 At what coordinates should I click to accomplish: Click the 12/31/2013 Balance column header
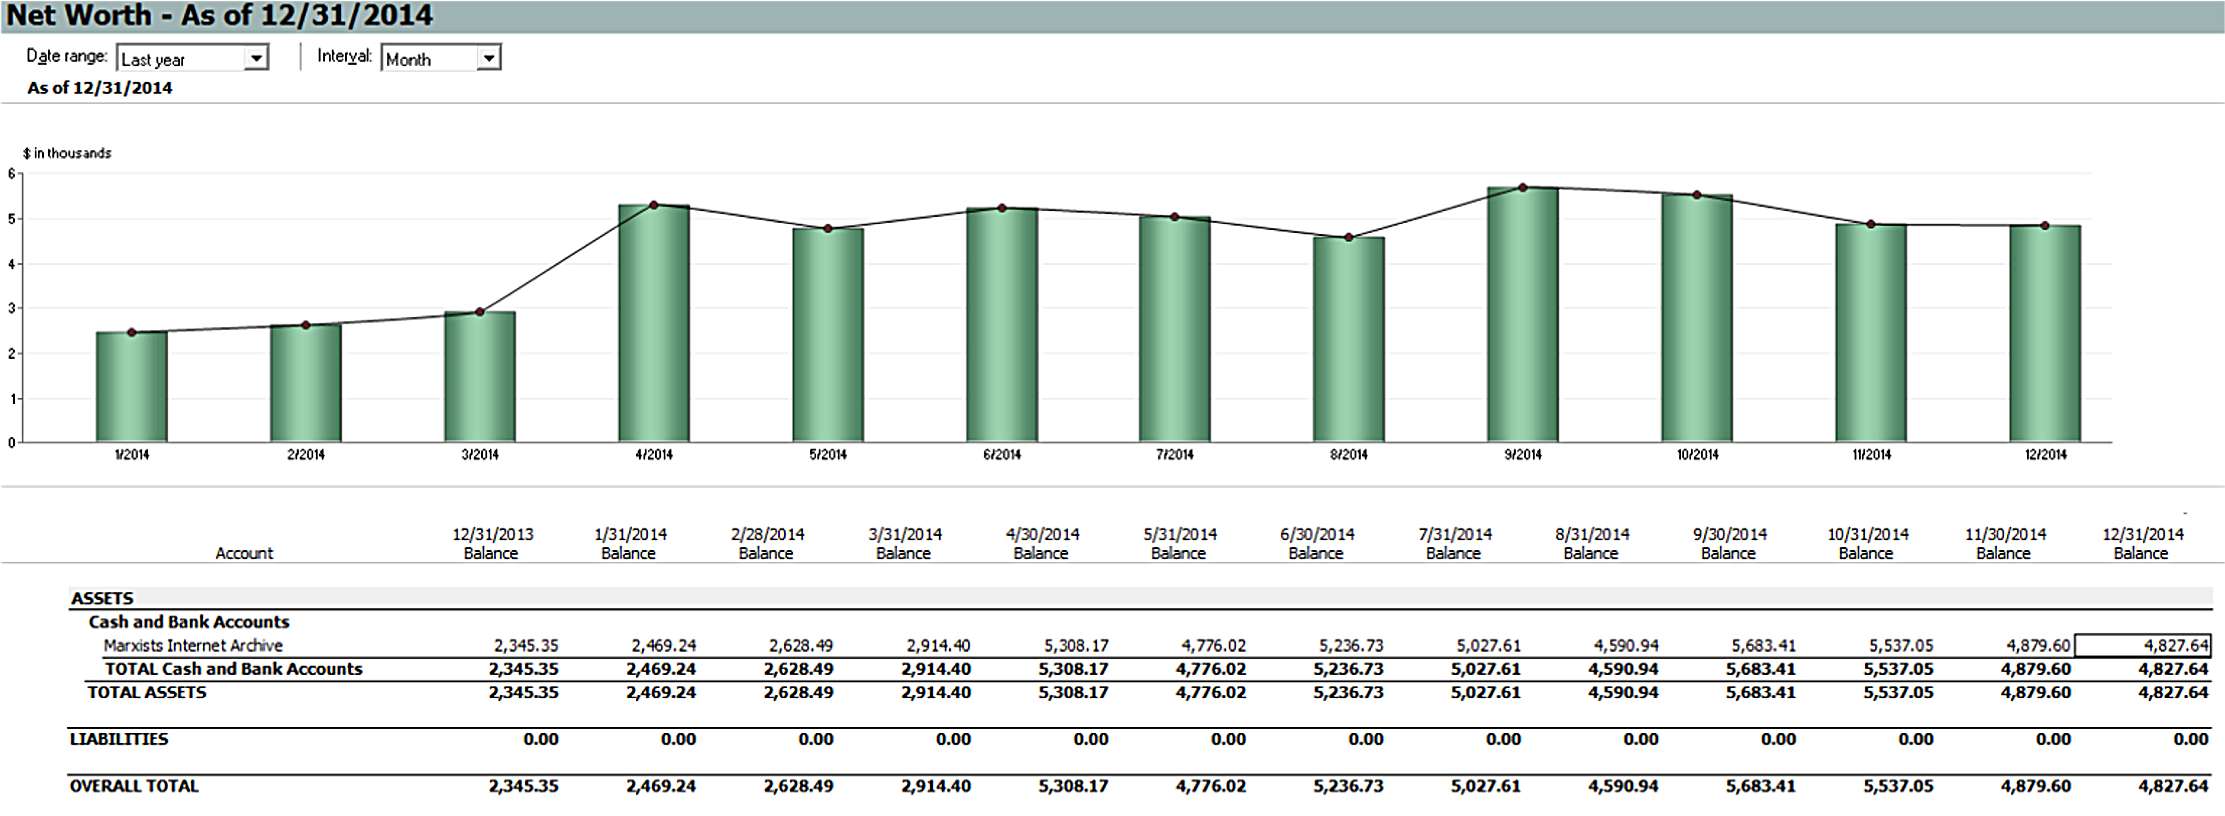tap(492, 543)
